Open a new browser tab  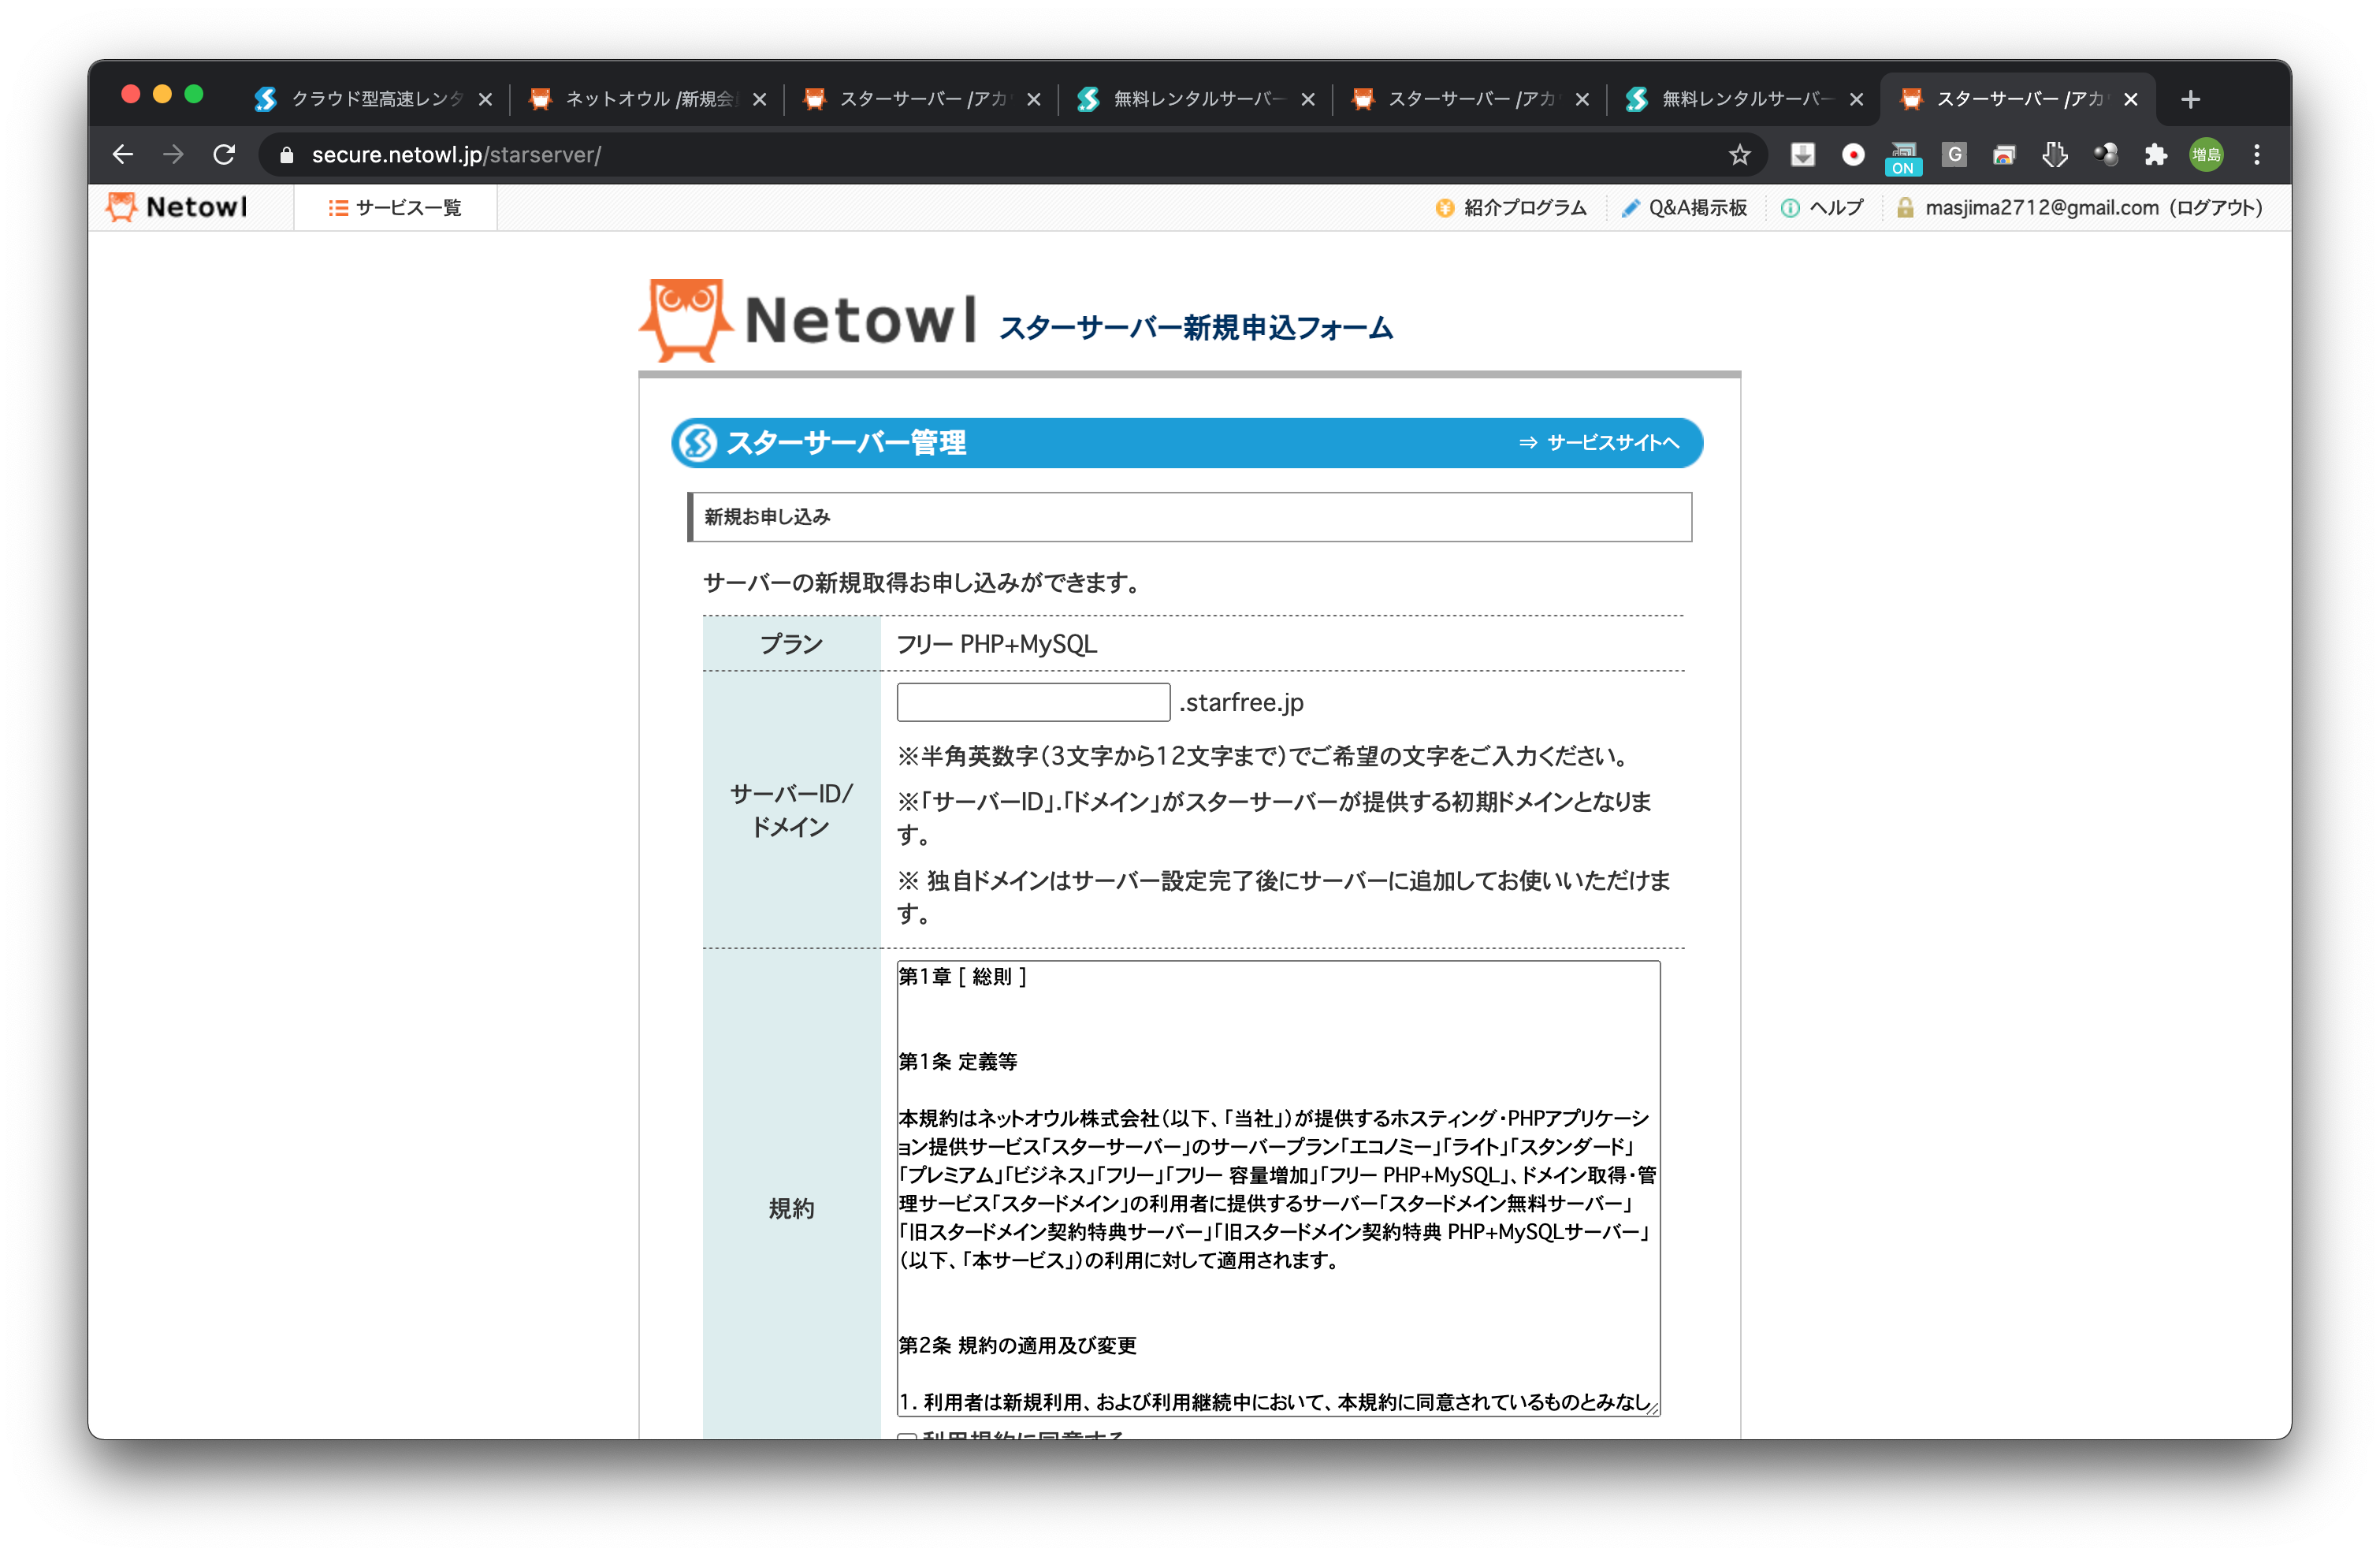pyautogui.click(x=2190, y=99)
